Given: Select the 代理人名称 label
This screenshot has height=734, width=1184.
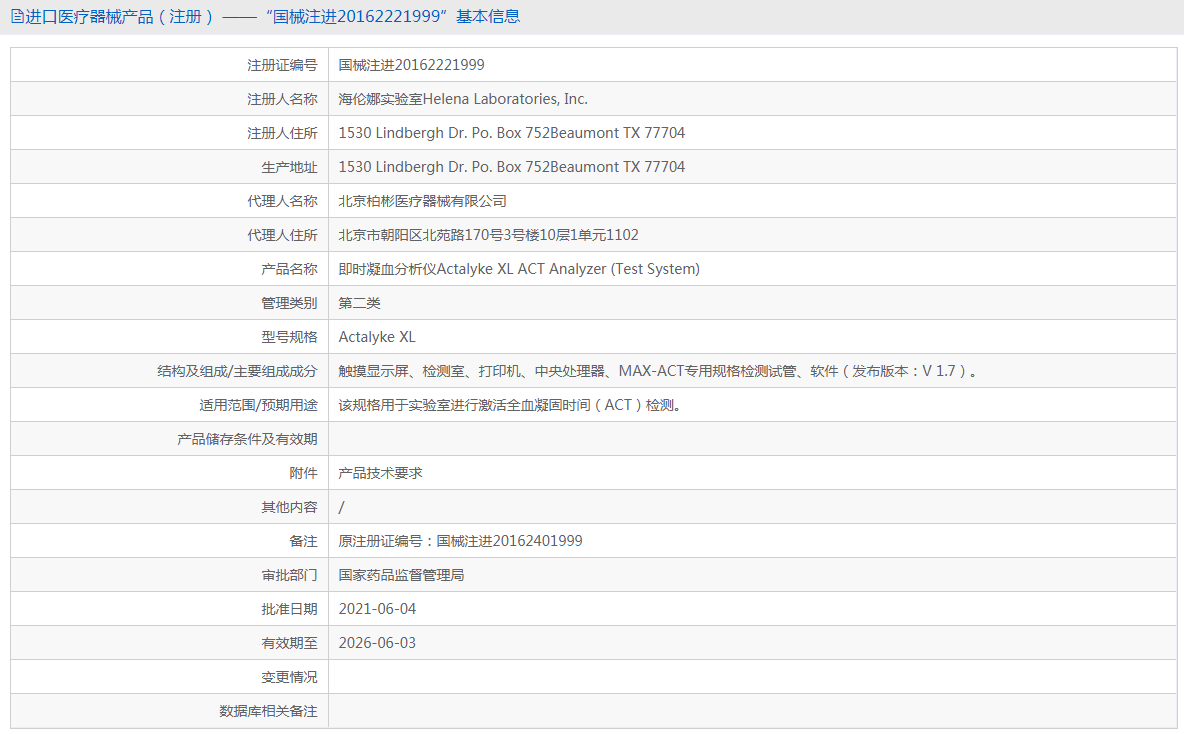Looking at the screenshot, I should click(282, 202).
